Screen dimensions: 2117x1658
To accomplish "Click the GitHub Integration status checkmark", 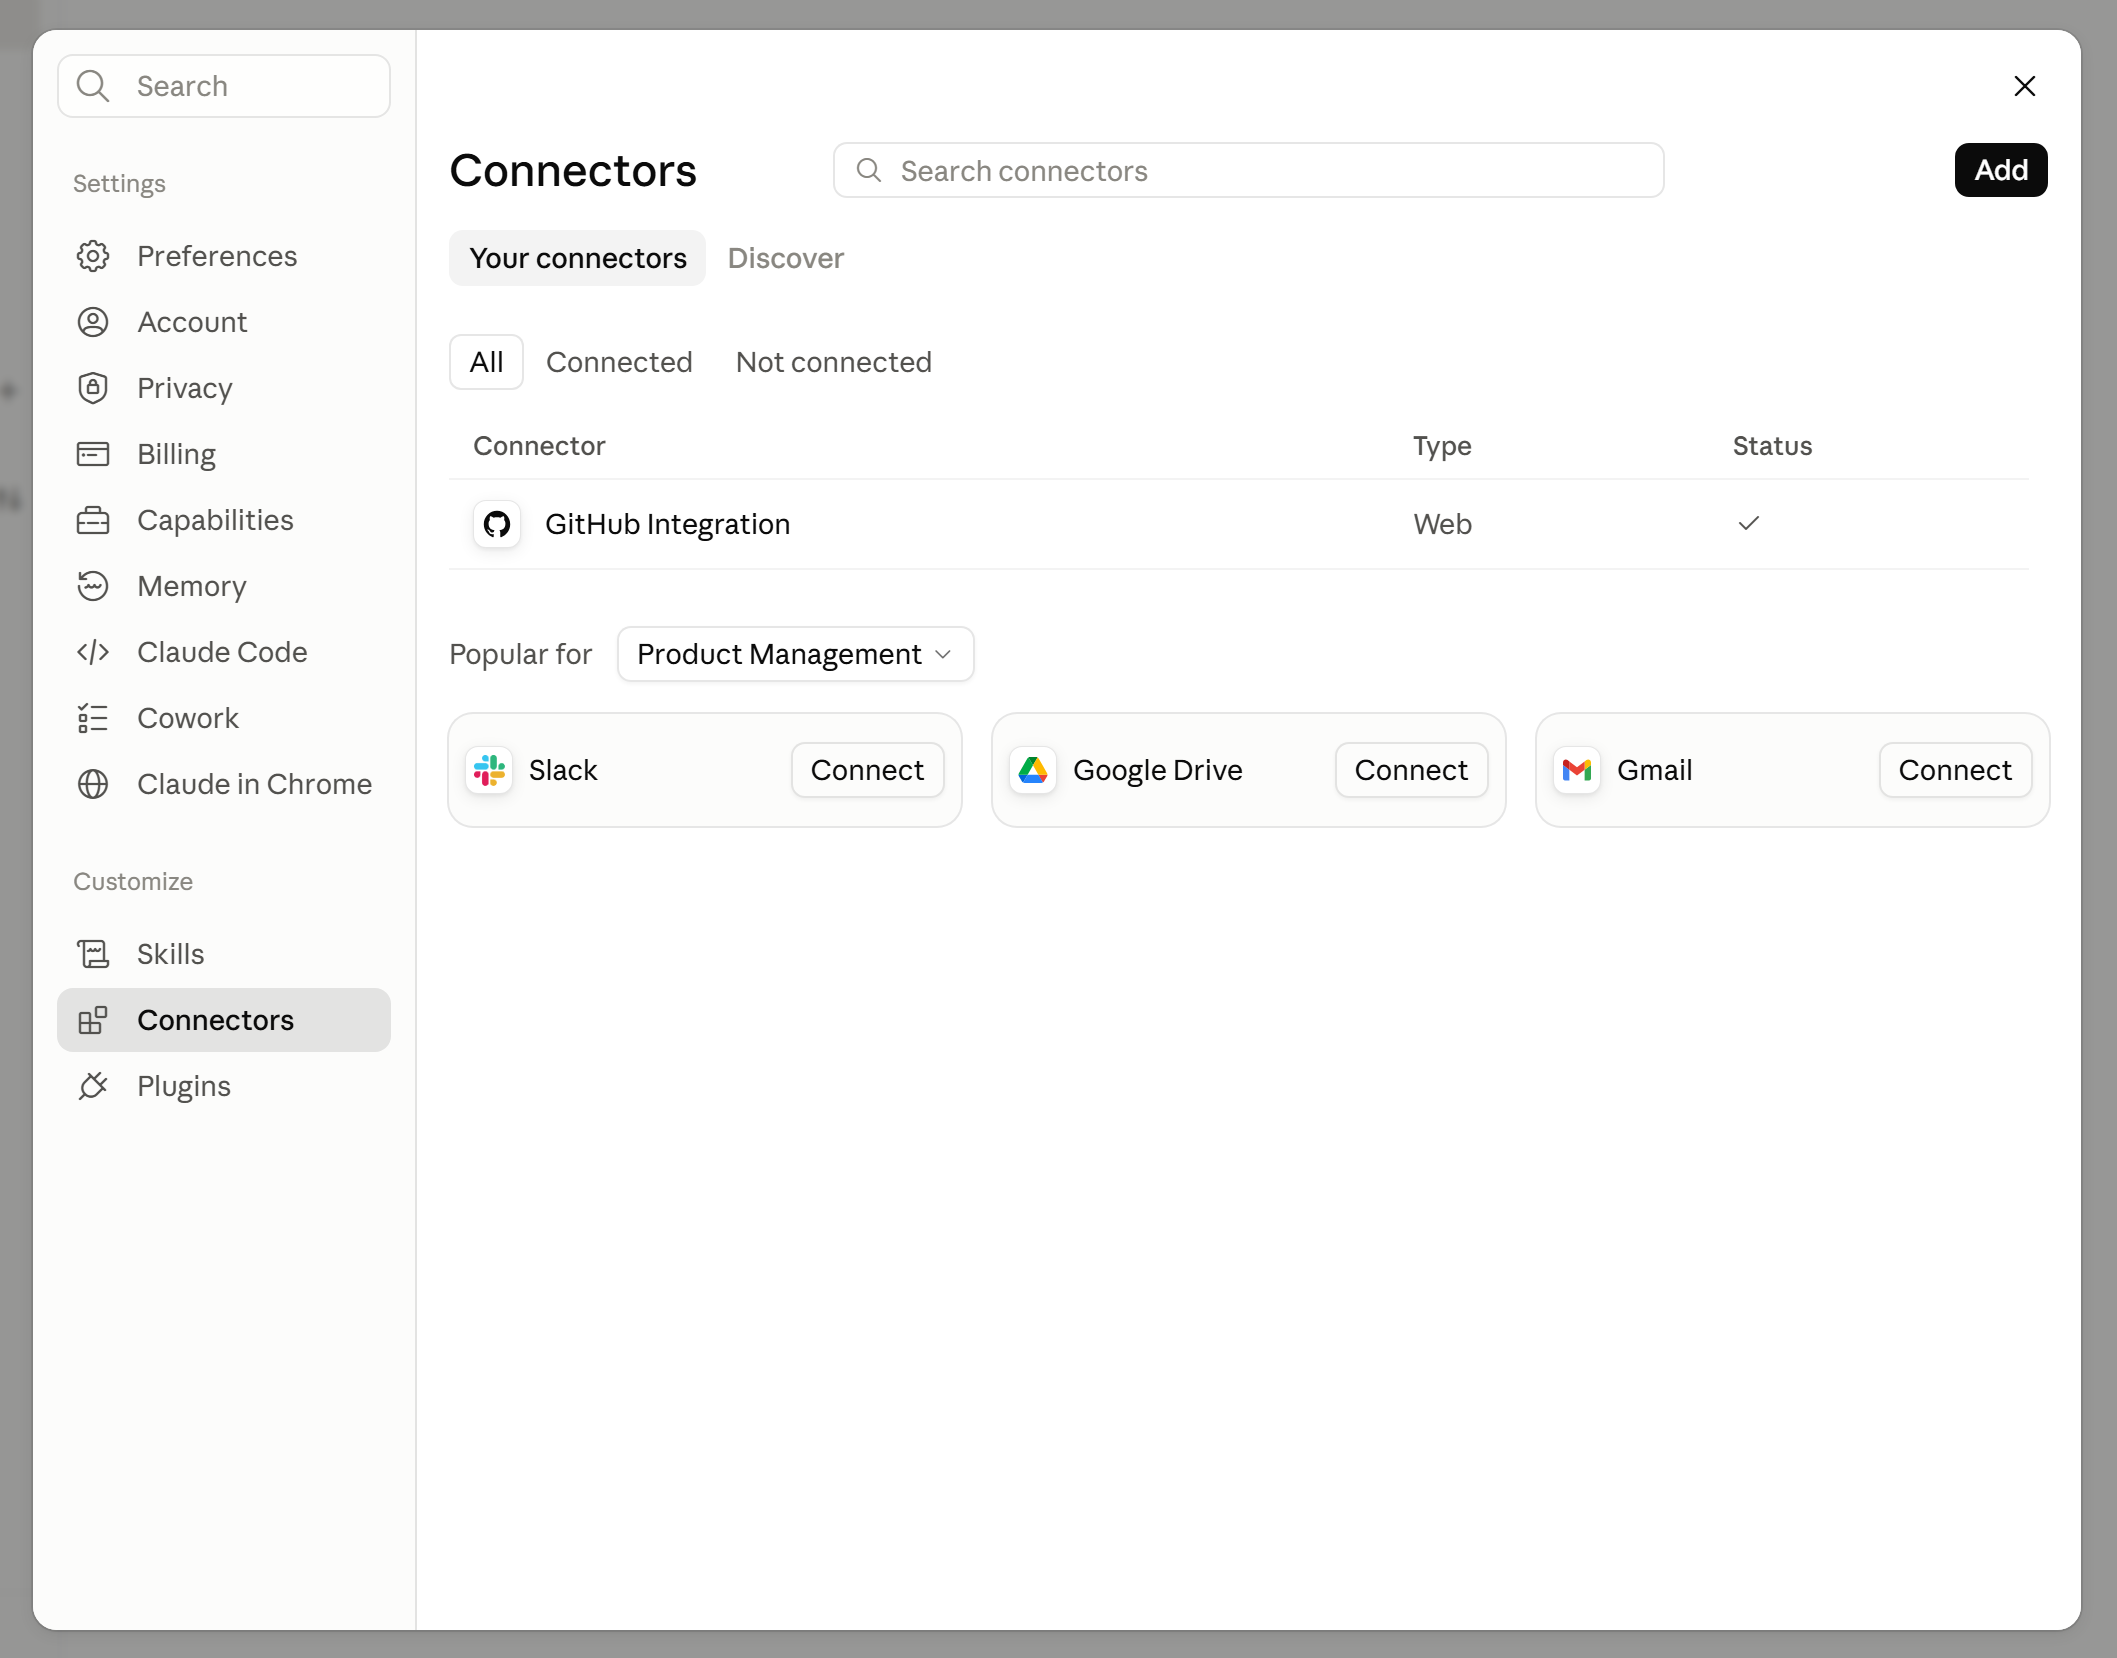I will click(x=1749, y=523).
